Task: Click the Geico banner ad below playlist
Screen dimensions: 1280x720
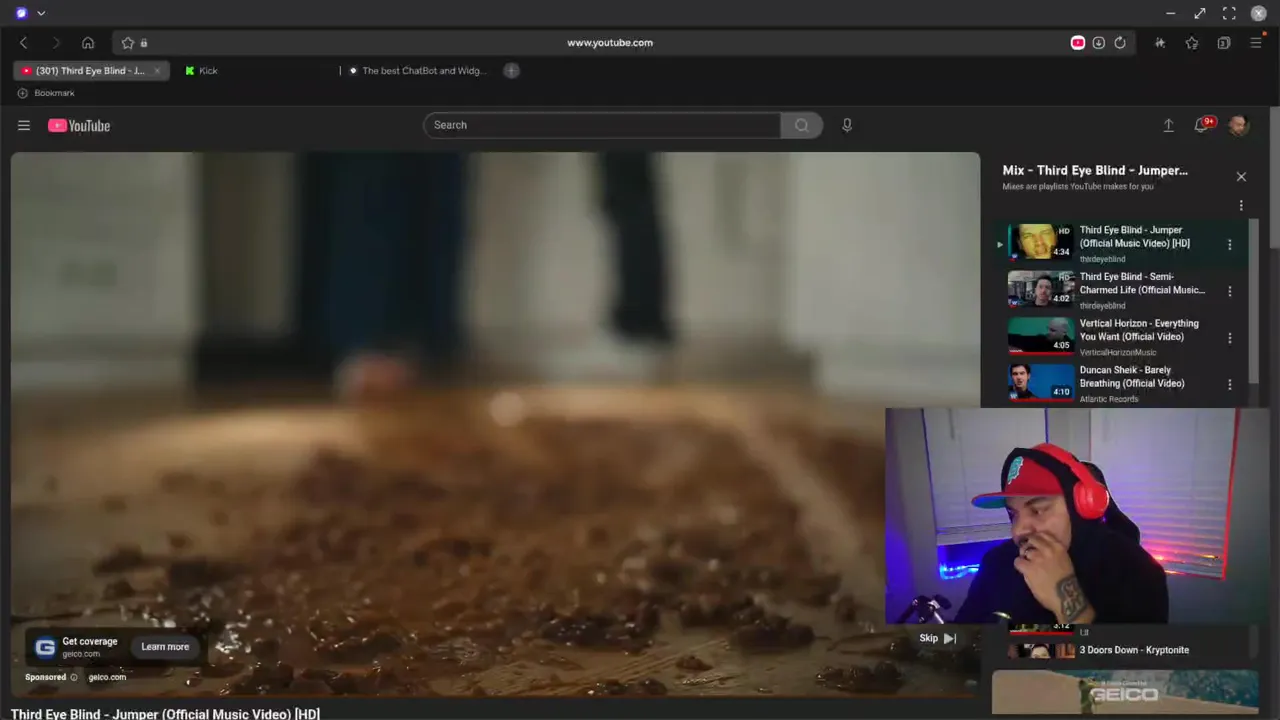Action: pyautogui.click(x=1125, y=693)
